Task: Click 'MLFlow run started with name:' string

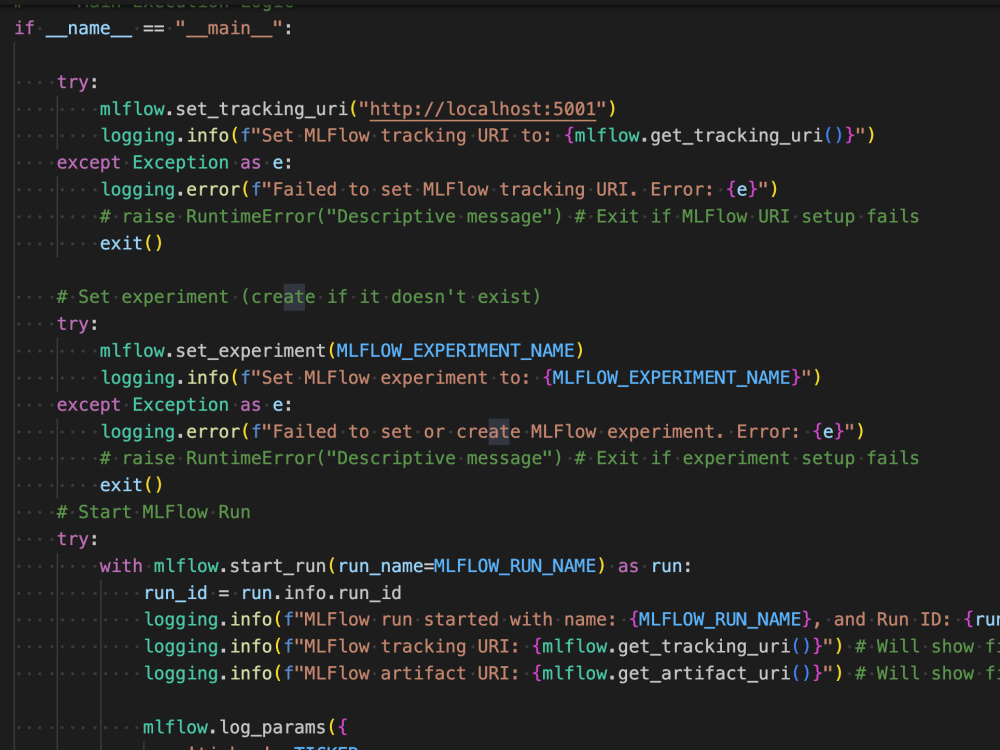Action: 460,620
